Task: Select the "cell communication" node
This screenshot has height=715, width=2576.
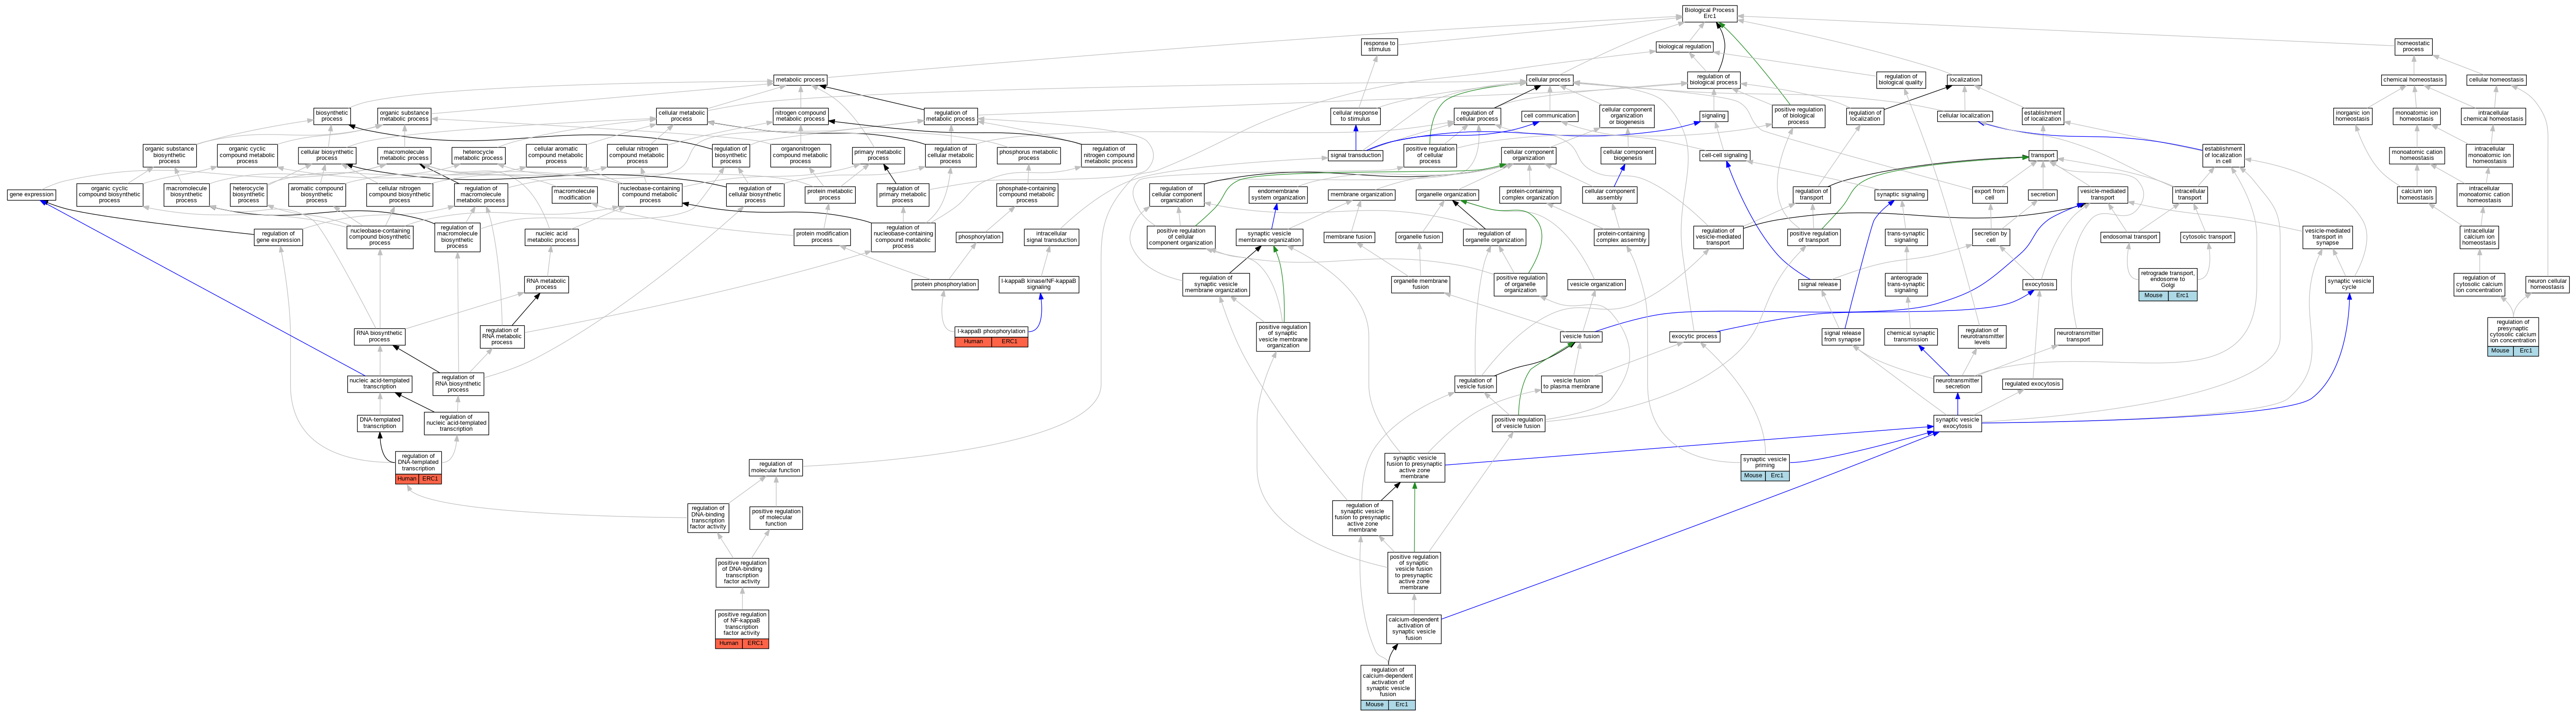Action: 1549,116
